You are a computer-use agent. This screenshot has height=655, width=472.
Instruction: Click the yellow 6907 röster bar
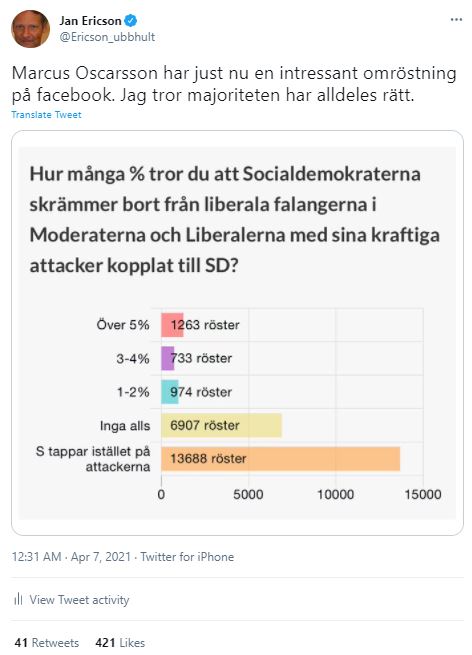pos(221,425)
